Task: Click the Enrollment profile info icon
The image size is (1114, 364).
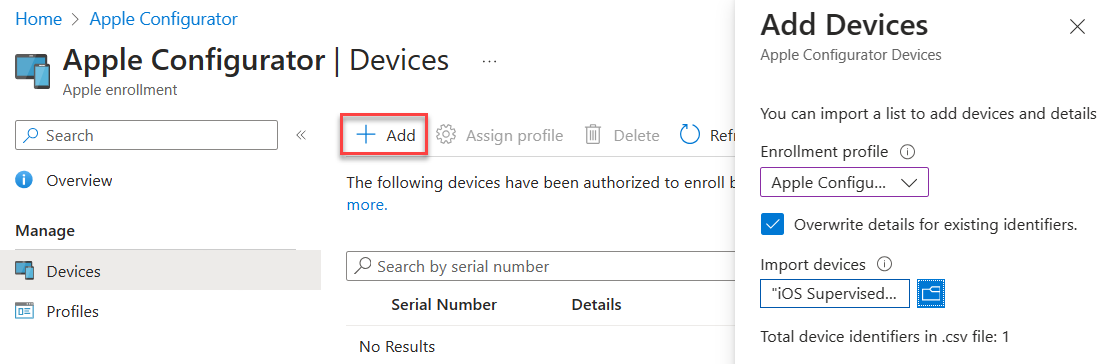Action: (x=907, y=151)
